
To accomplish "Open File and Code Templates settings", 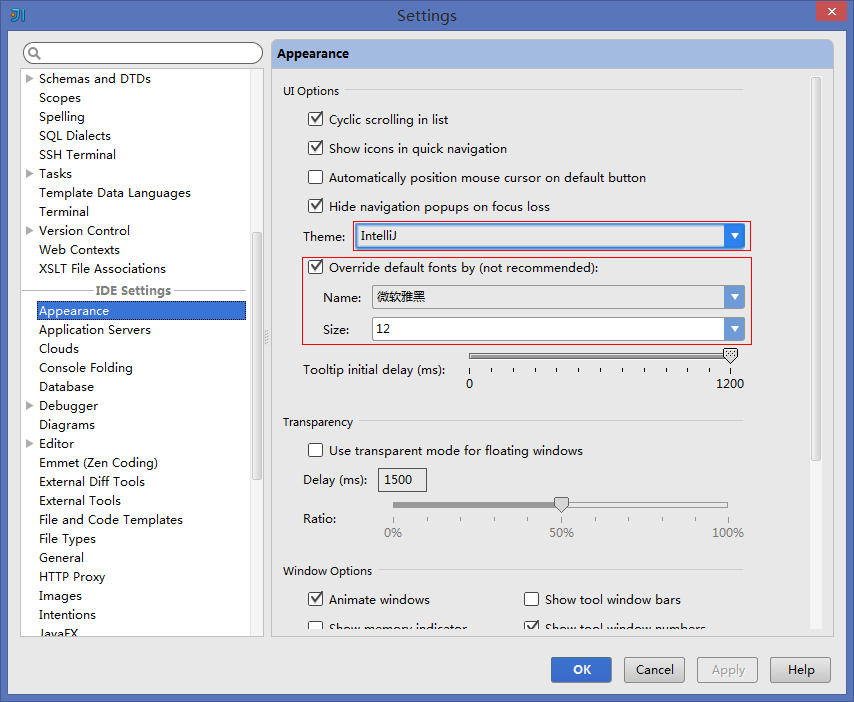I will [x=111, y=520].
